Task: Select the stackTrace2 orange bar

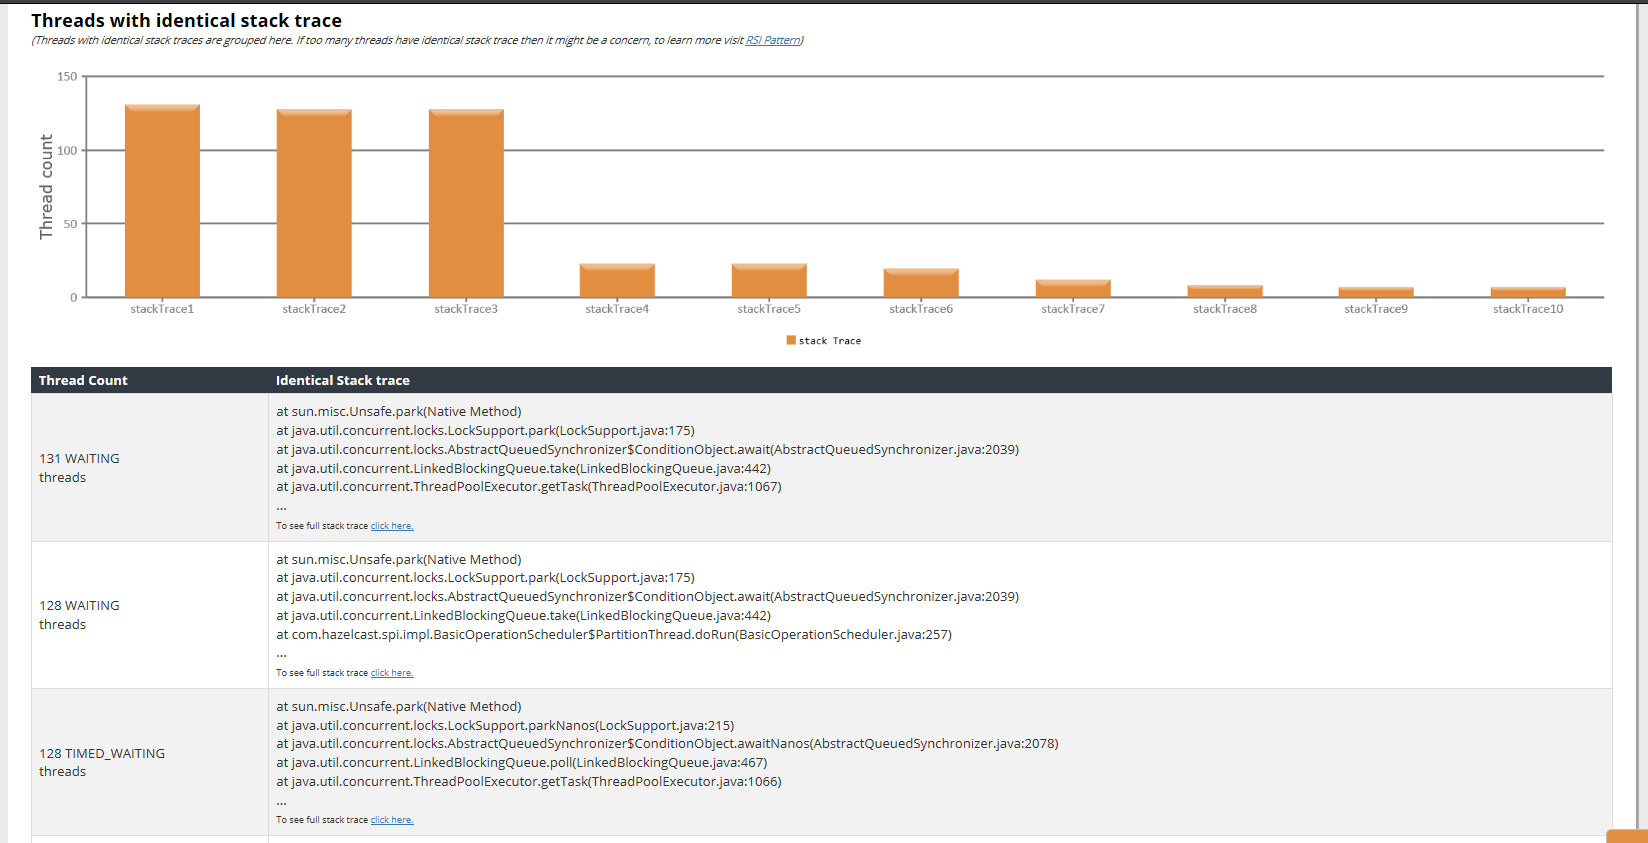Action: coord(314,202)
